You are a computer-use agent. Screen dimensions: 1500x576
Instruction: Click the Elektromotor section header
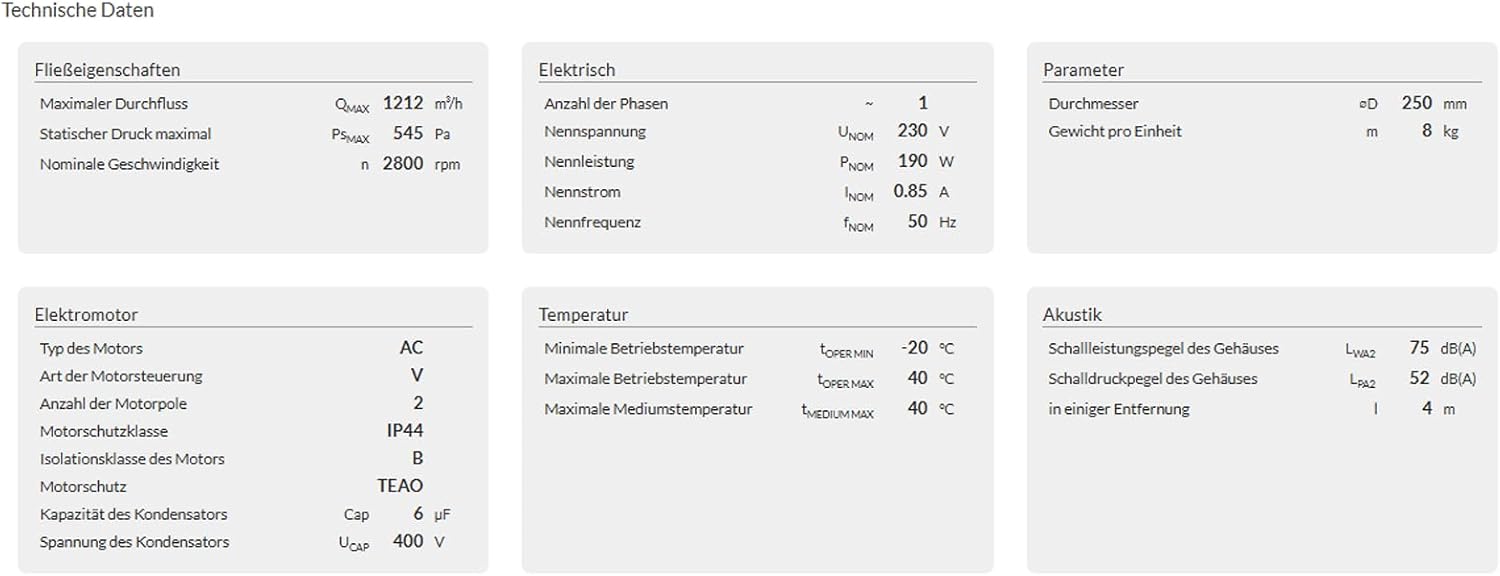point(86,315)
